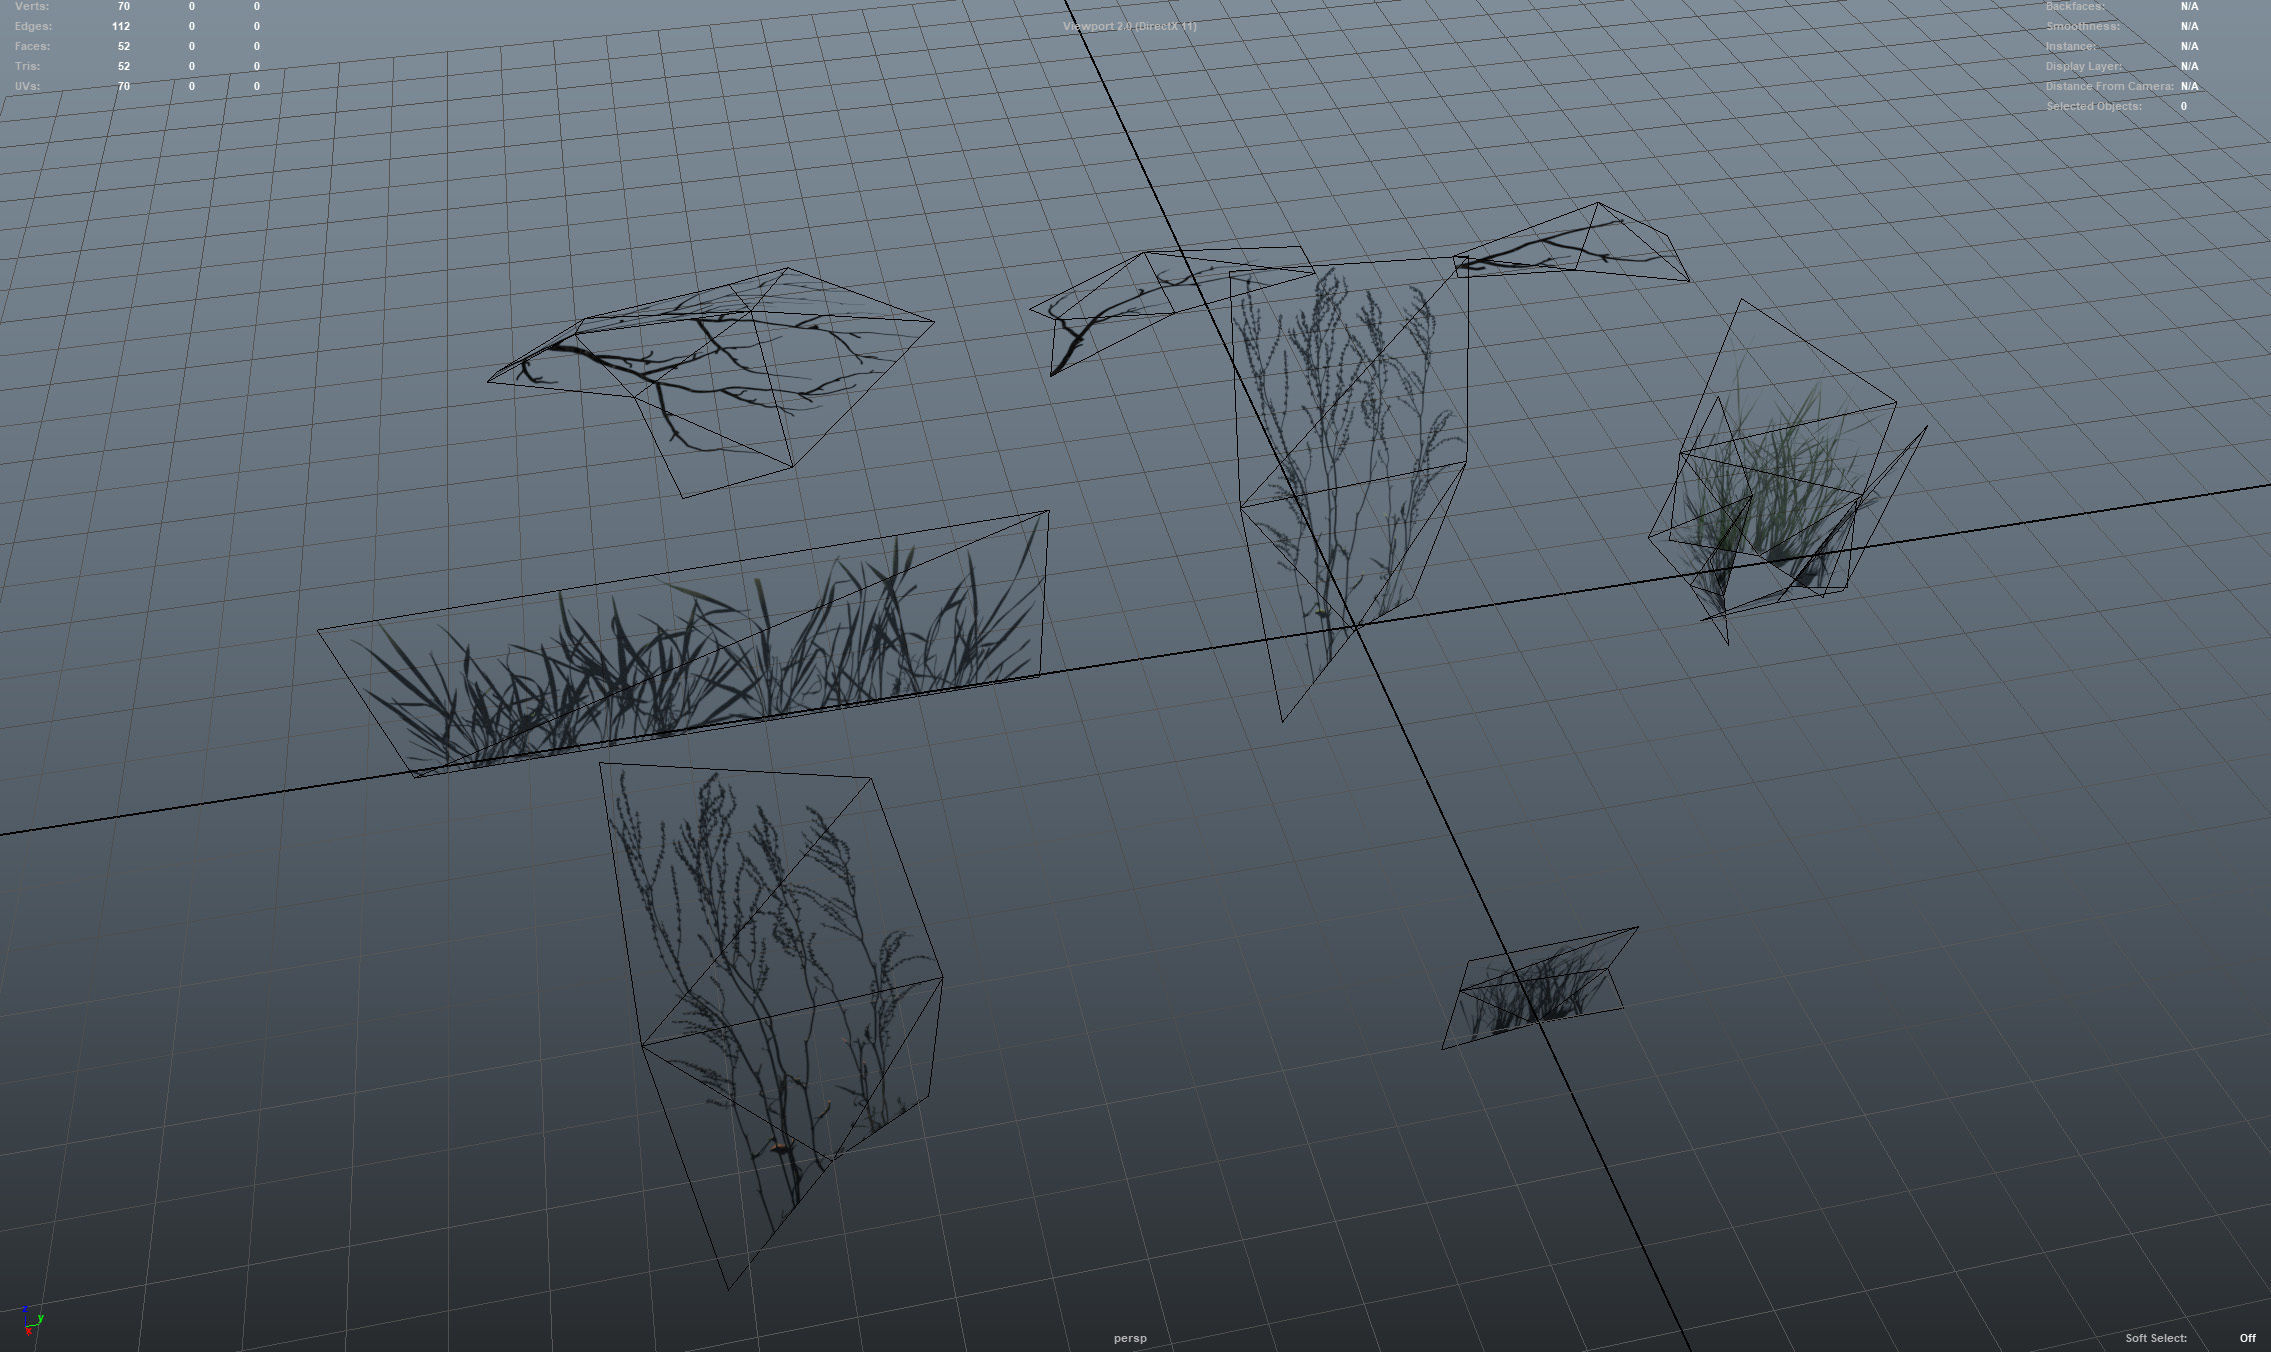2271x1352 pixels.
Task: Click the Selected Objects value 0
Action: click(2184, 106)
